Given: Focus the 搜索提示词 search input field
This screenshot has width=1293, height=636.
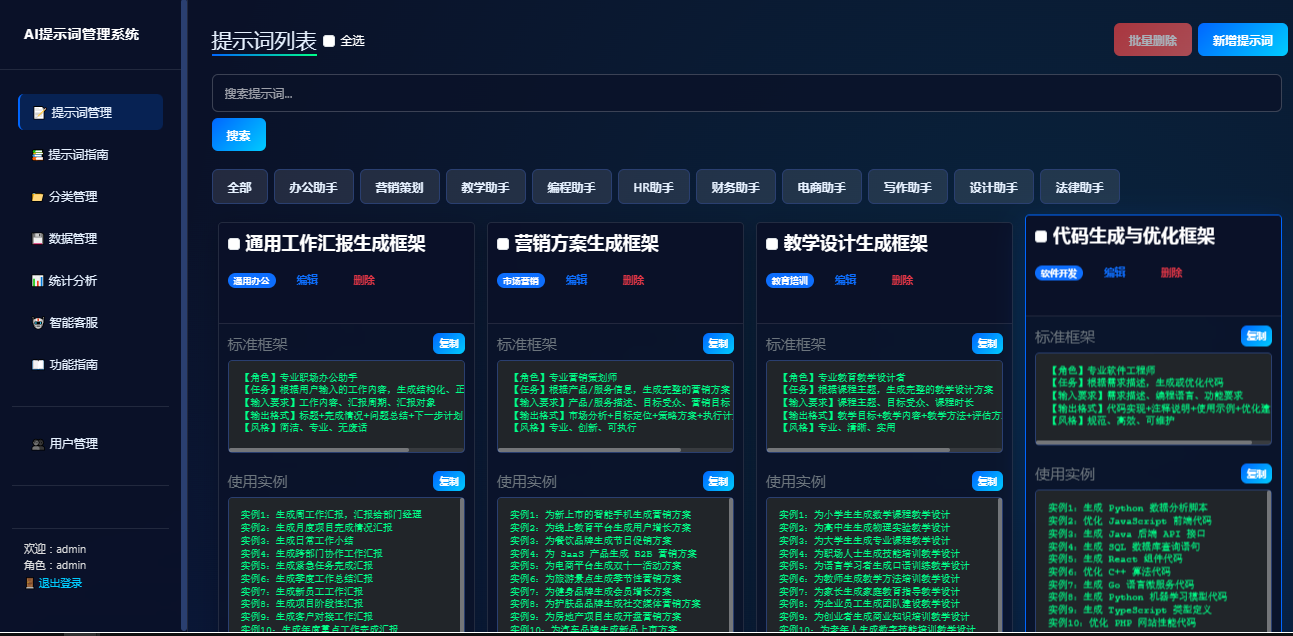Looking at the screenshot, I should 746,93.
